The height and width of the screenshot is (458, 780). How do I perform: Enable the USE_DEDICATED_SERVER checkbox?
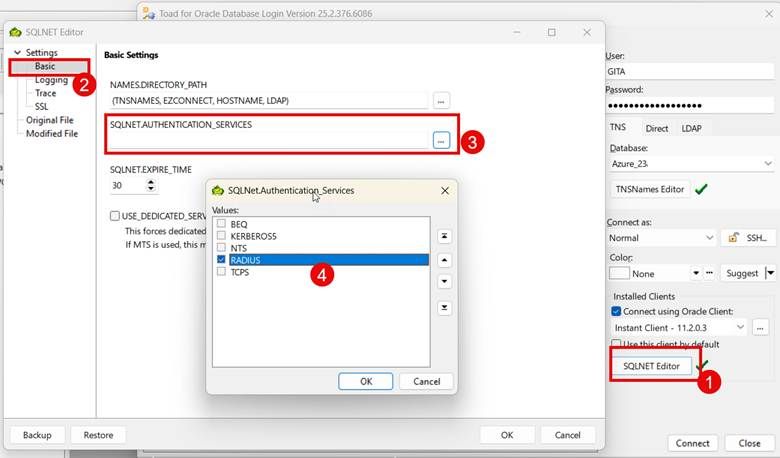click(x=115, y=216)
